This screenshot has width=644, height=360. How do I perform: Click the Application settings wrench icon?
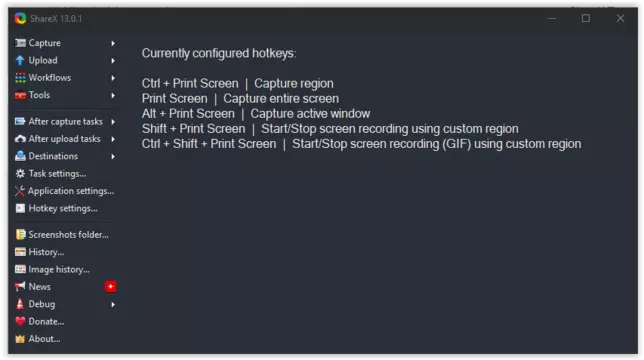[20, 191]
